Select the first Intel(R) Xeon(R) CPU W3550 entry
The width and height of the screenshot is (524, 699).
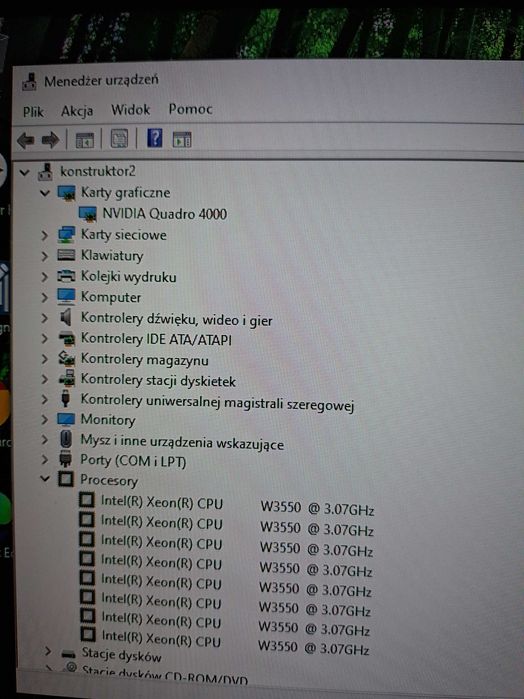point(237,506)
